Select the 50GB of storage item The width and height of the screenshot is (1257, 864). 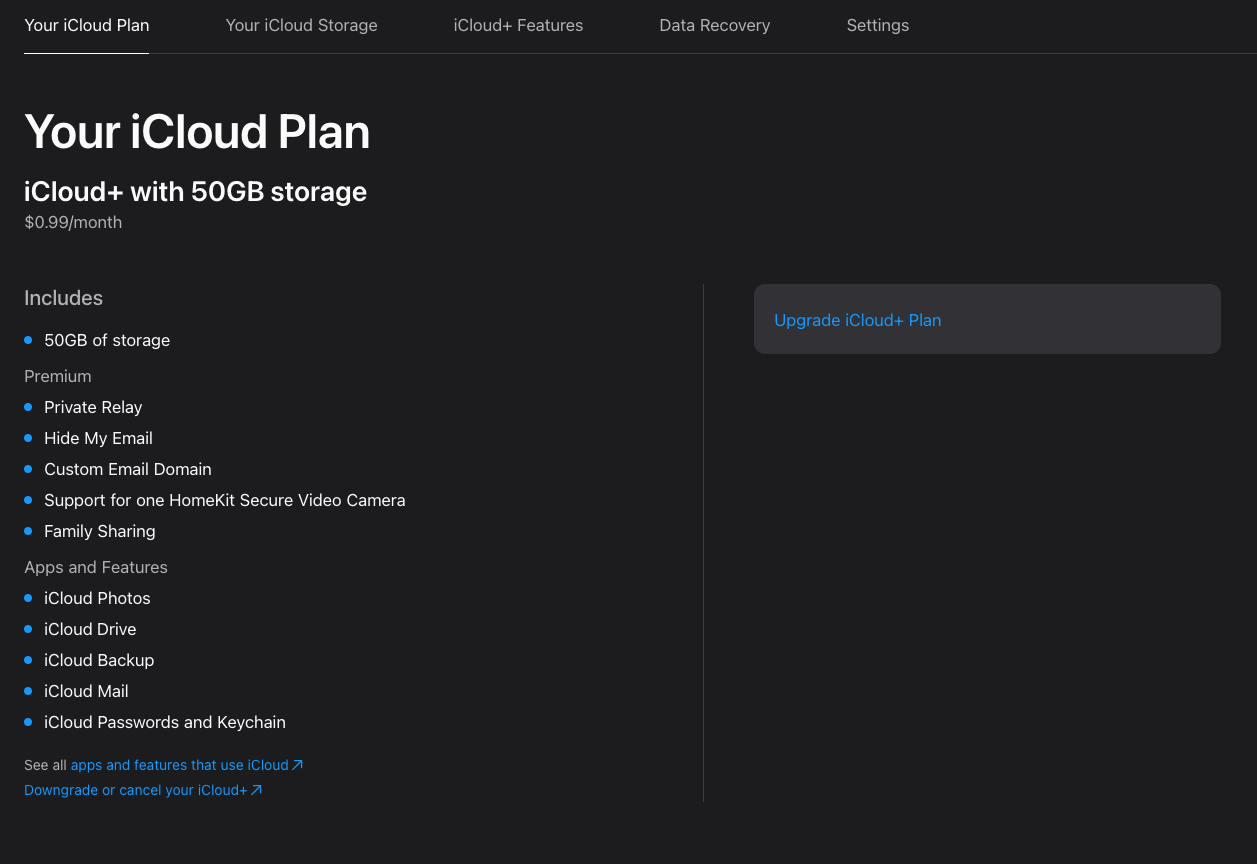pyautogui.click(x=107, y=340)
